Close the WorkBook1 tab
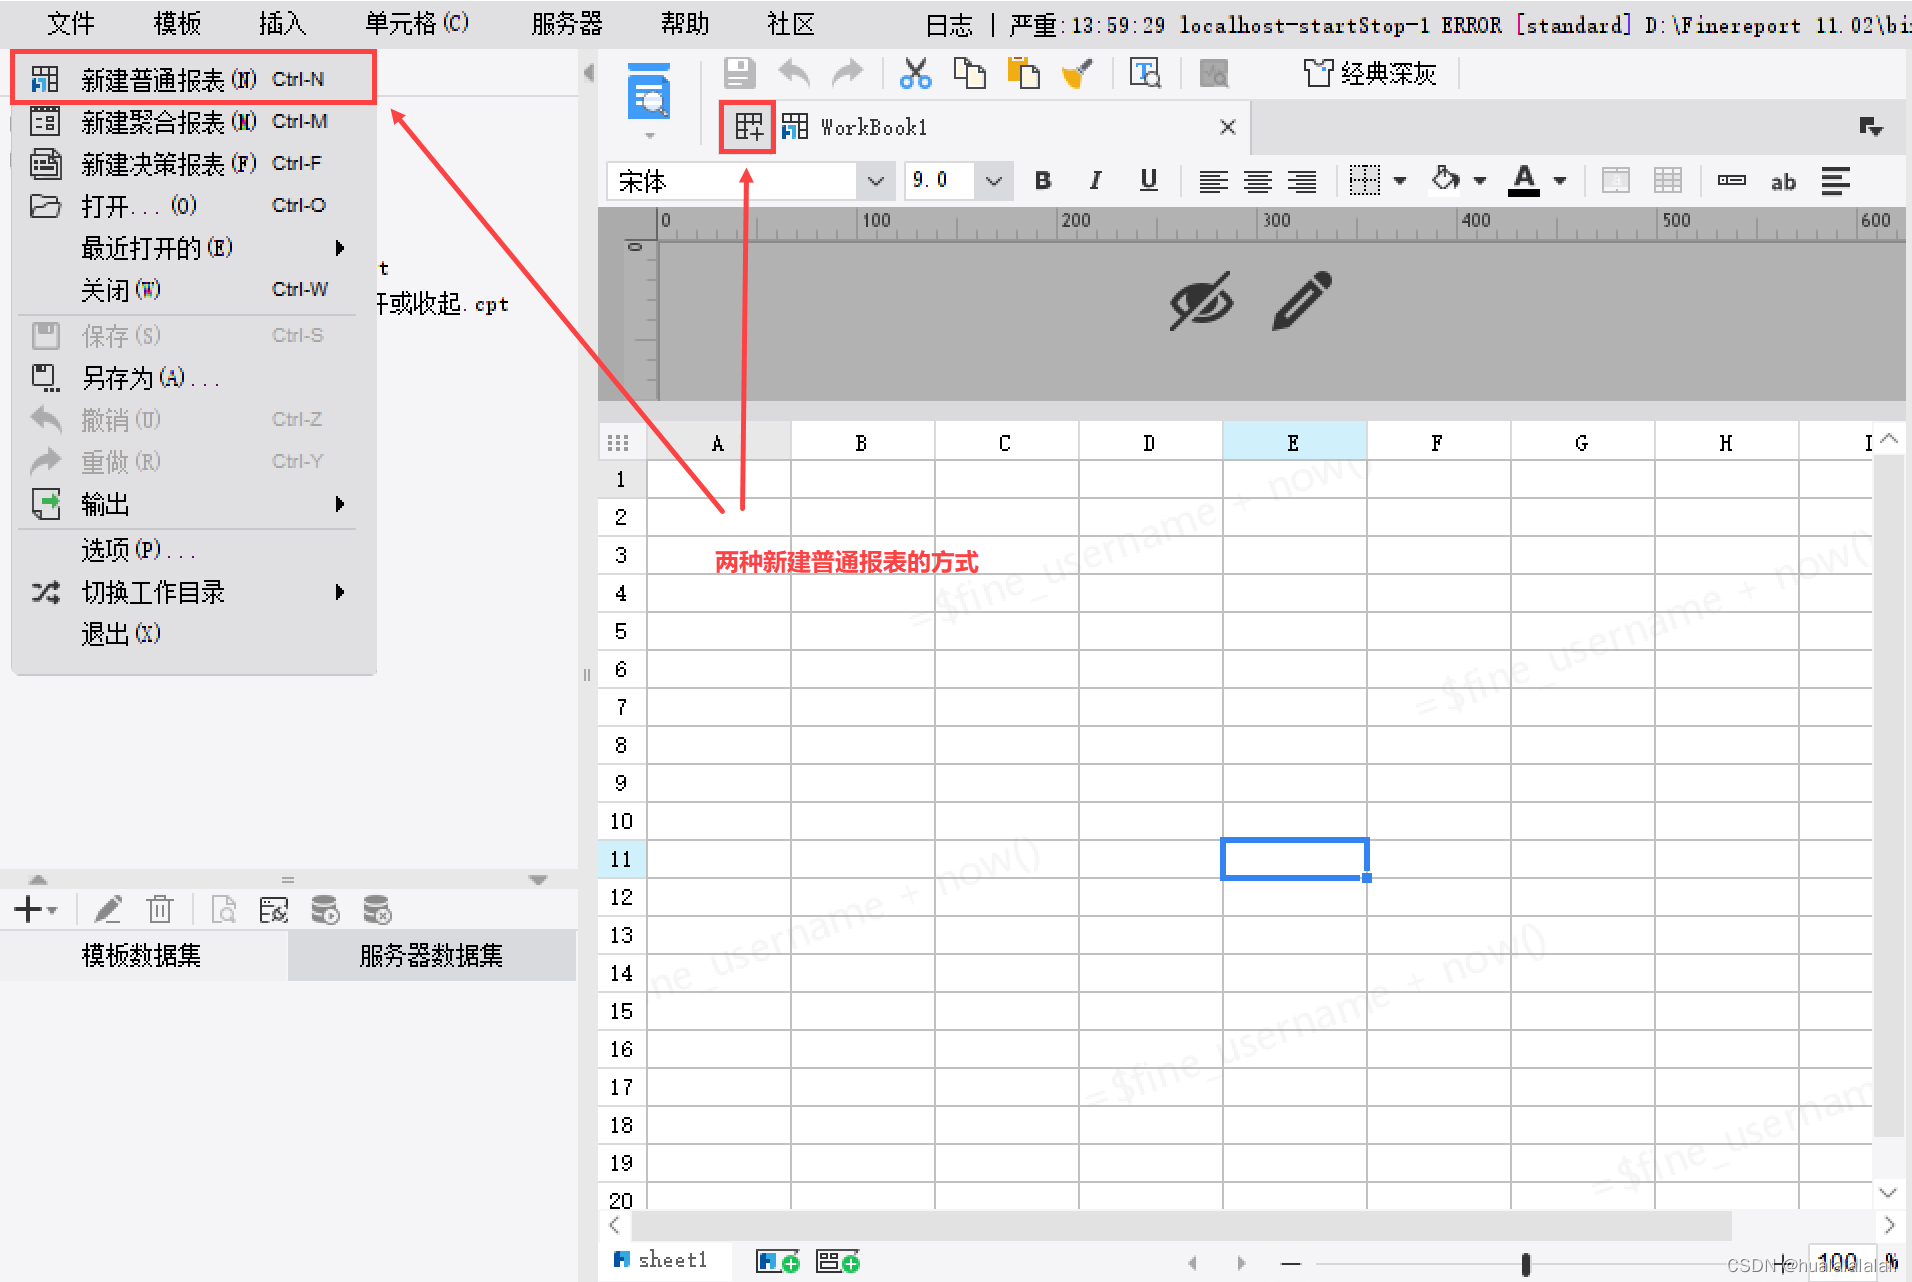The height and width of the screenshot is (1282, 1912). tap(1228, 127)
